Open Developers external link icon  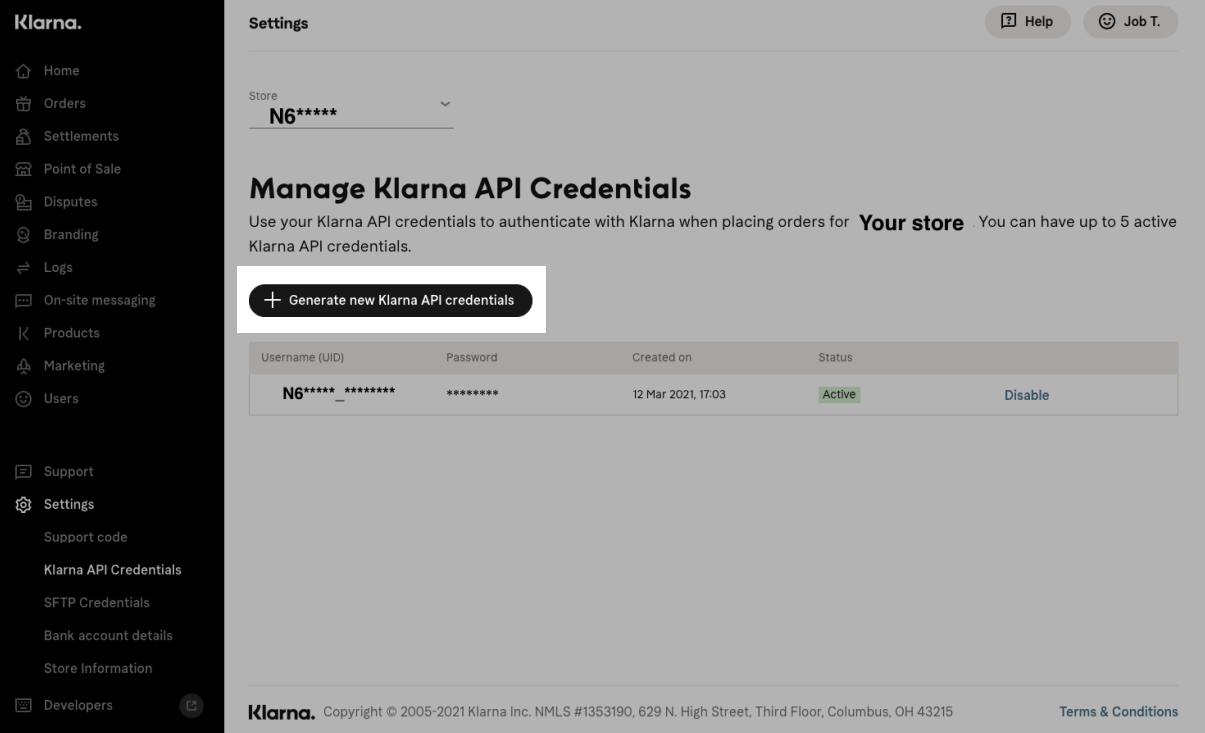[x=189, y=706]
